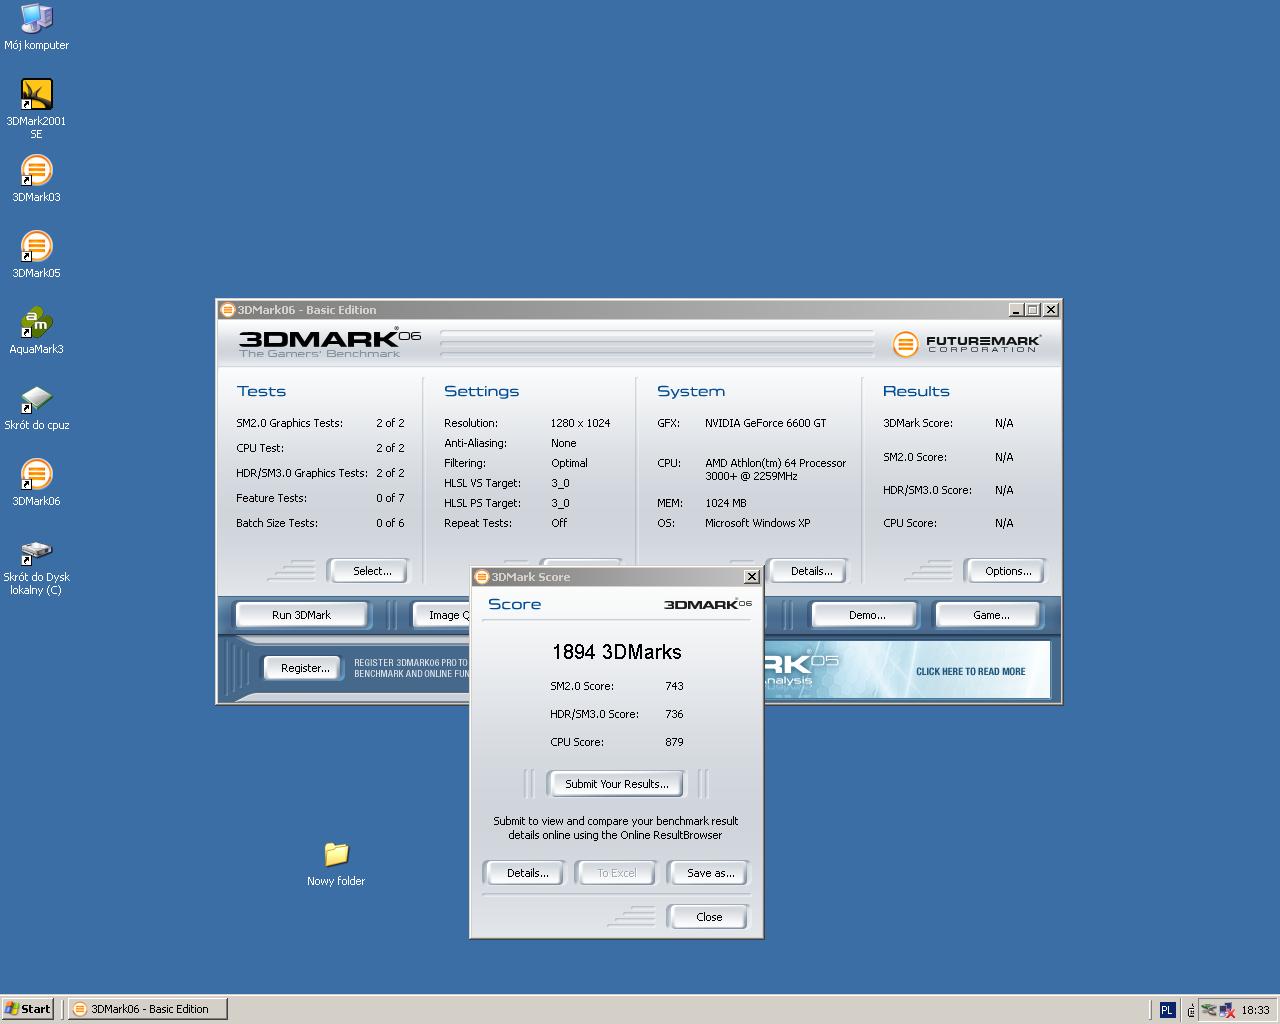This screenshot has height=1024, width=1280.
Task: Click the 3DMARK06 logo in main window
Action: (x=330, y=343)
